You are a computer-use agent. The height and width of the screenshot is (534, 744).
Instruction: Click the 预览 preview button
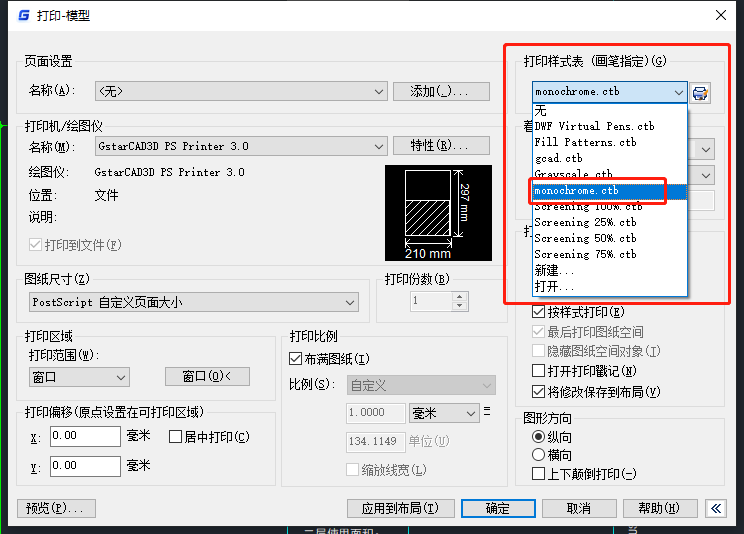click(x=56, y=508)
